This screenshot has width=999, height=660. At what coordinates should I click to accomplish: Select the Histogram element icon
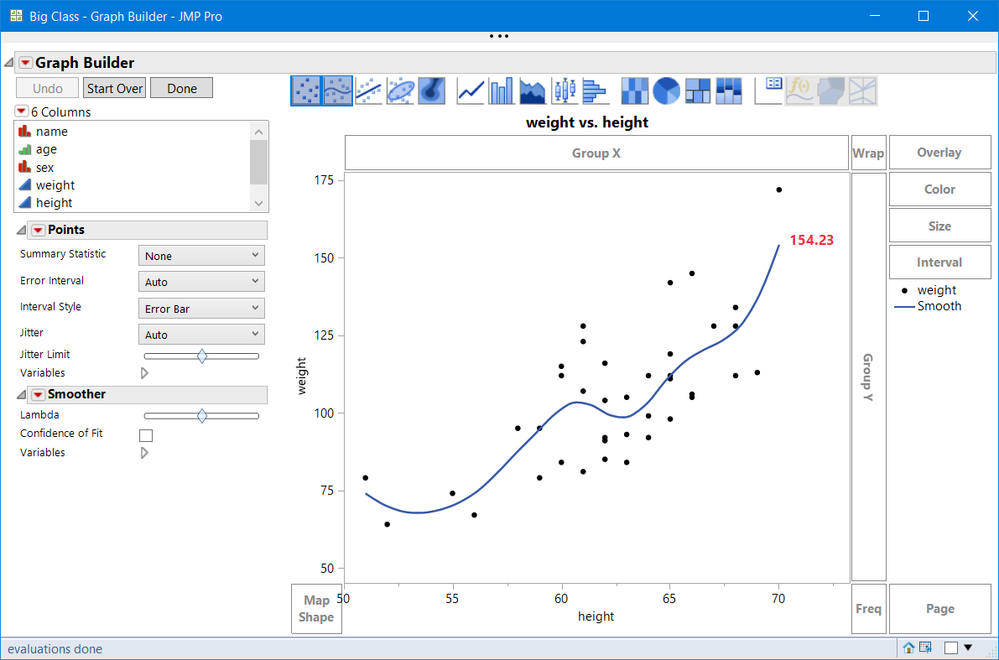pyautogui.click(x=595, y=90)
